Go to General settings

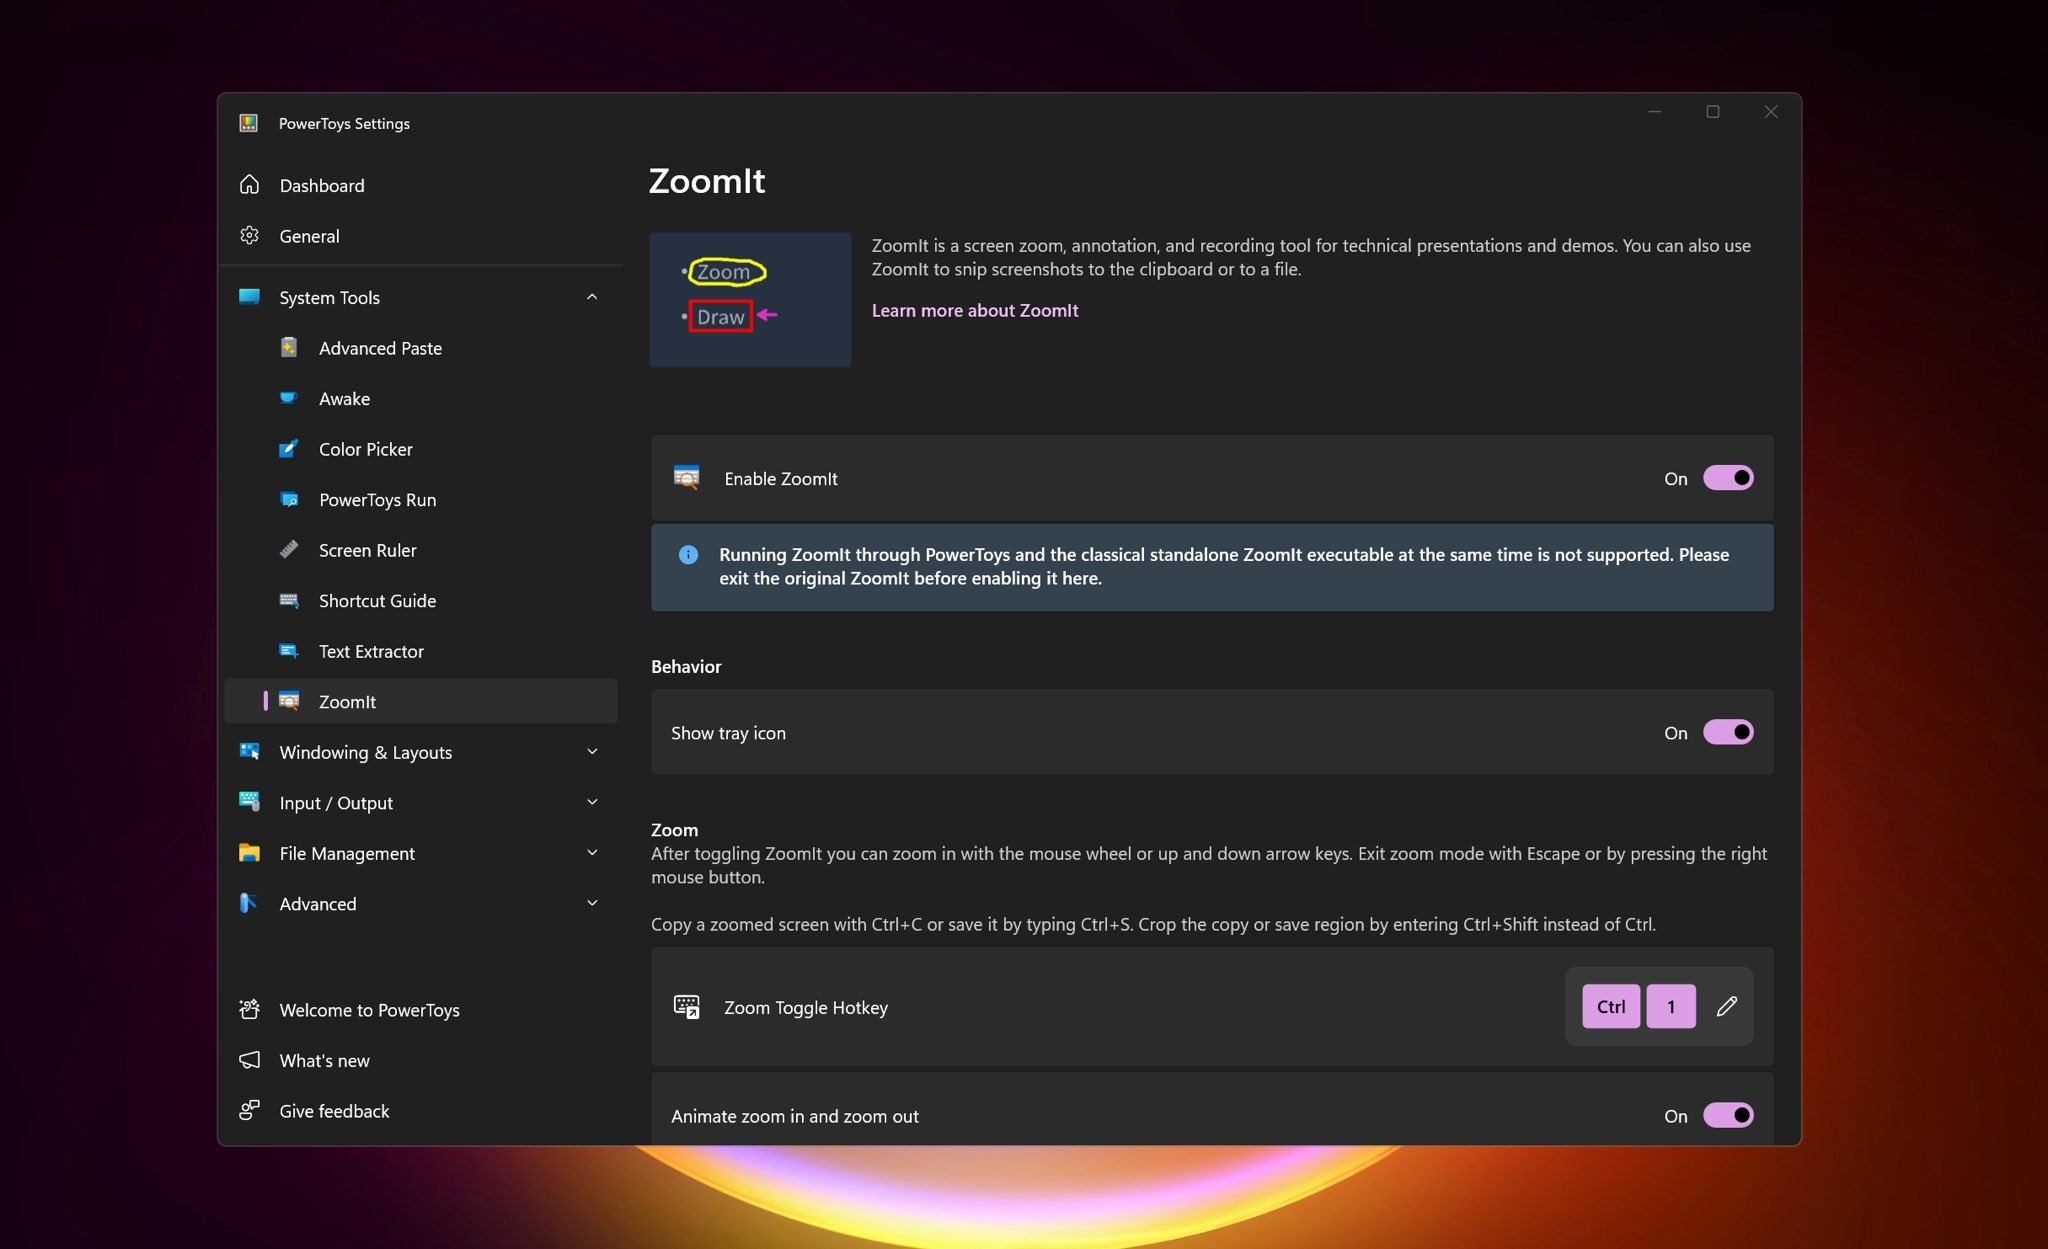421,236
